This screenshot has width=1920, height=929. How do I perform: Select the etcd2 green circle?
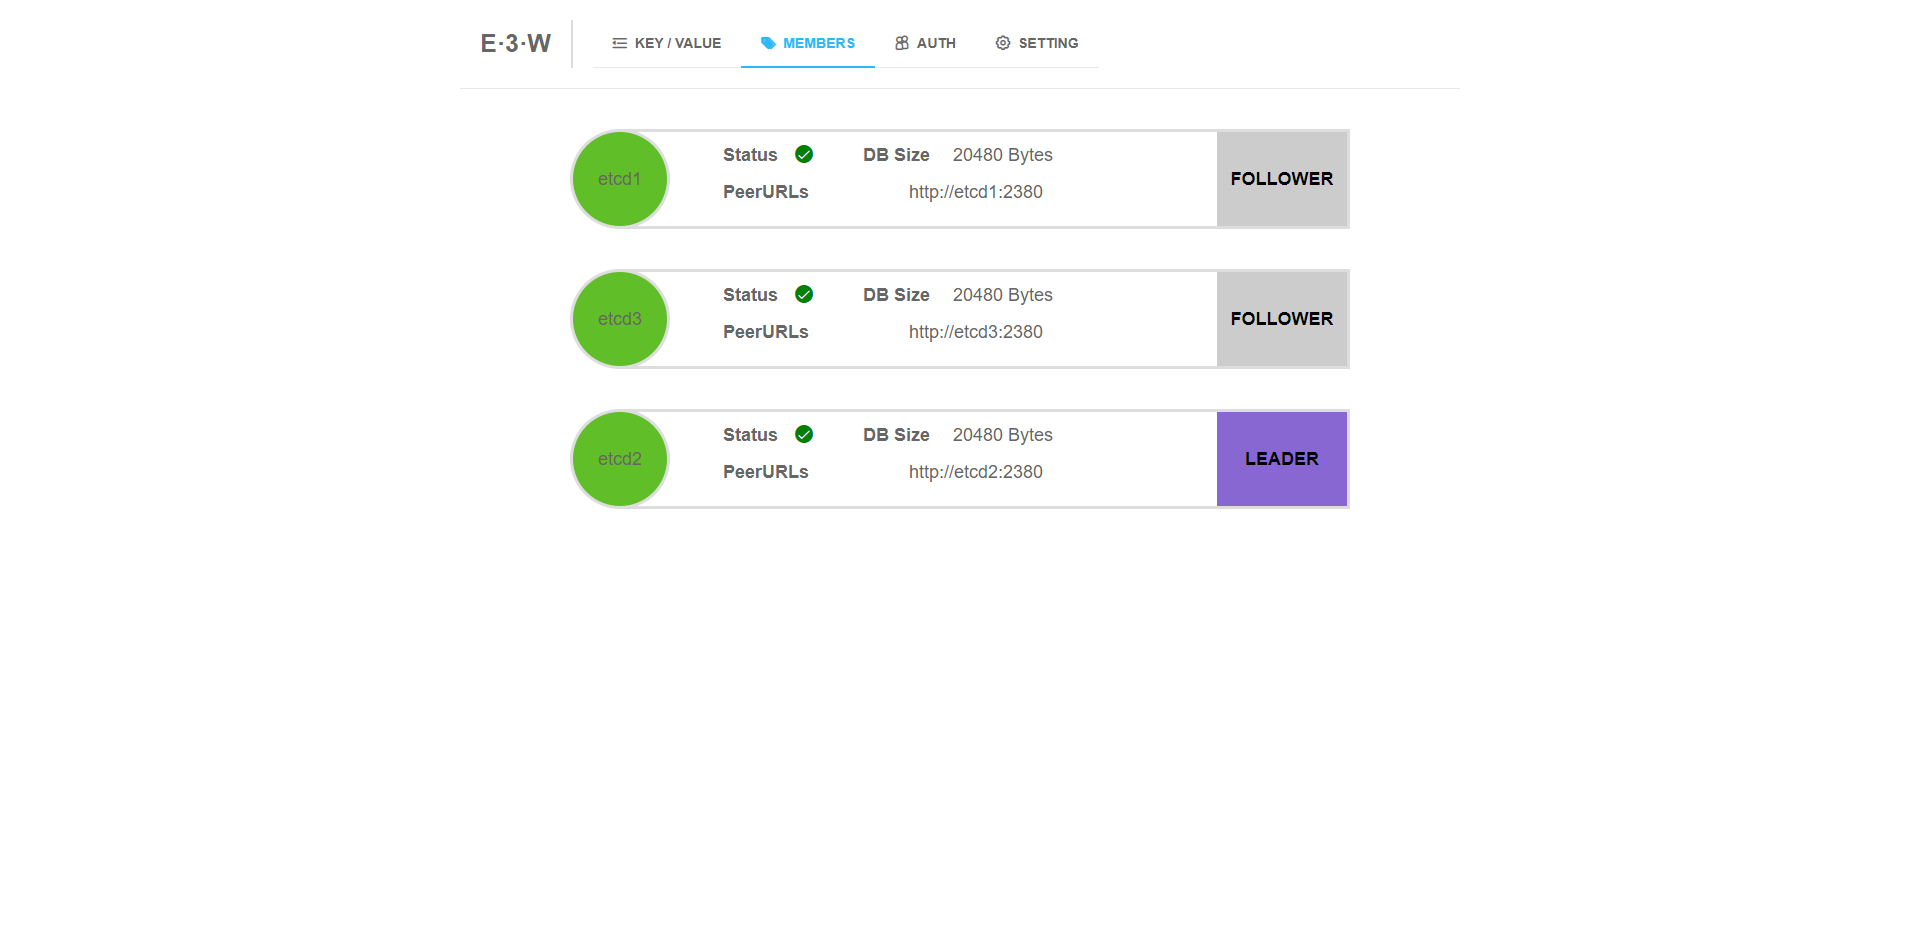(620, 459)
